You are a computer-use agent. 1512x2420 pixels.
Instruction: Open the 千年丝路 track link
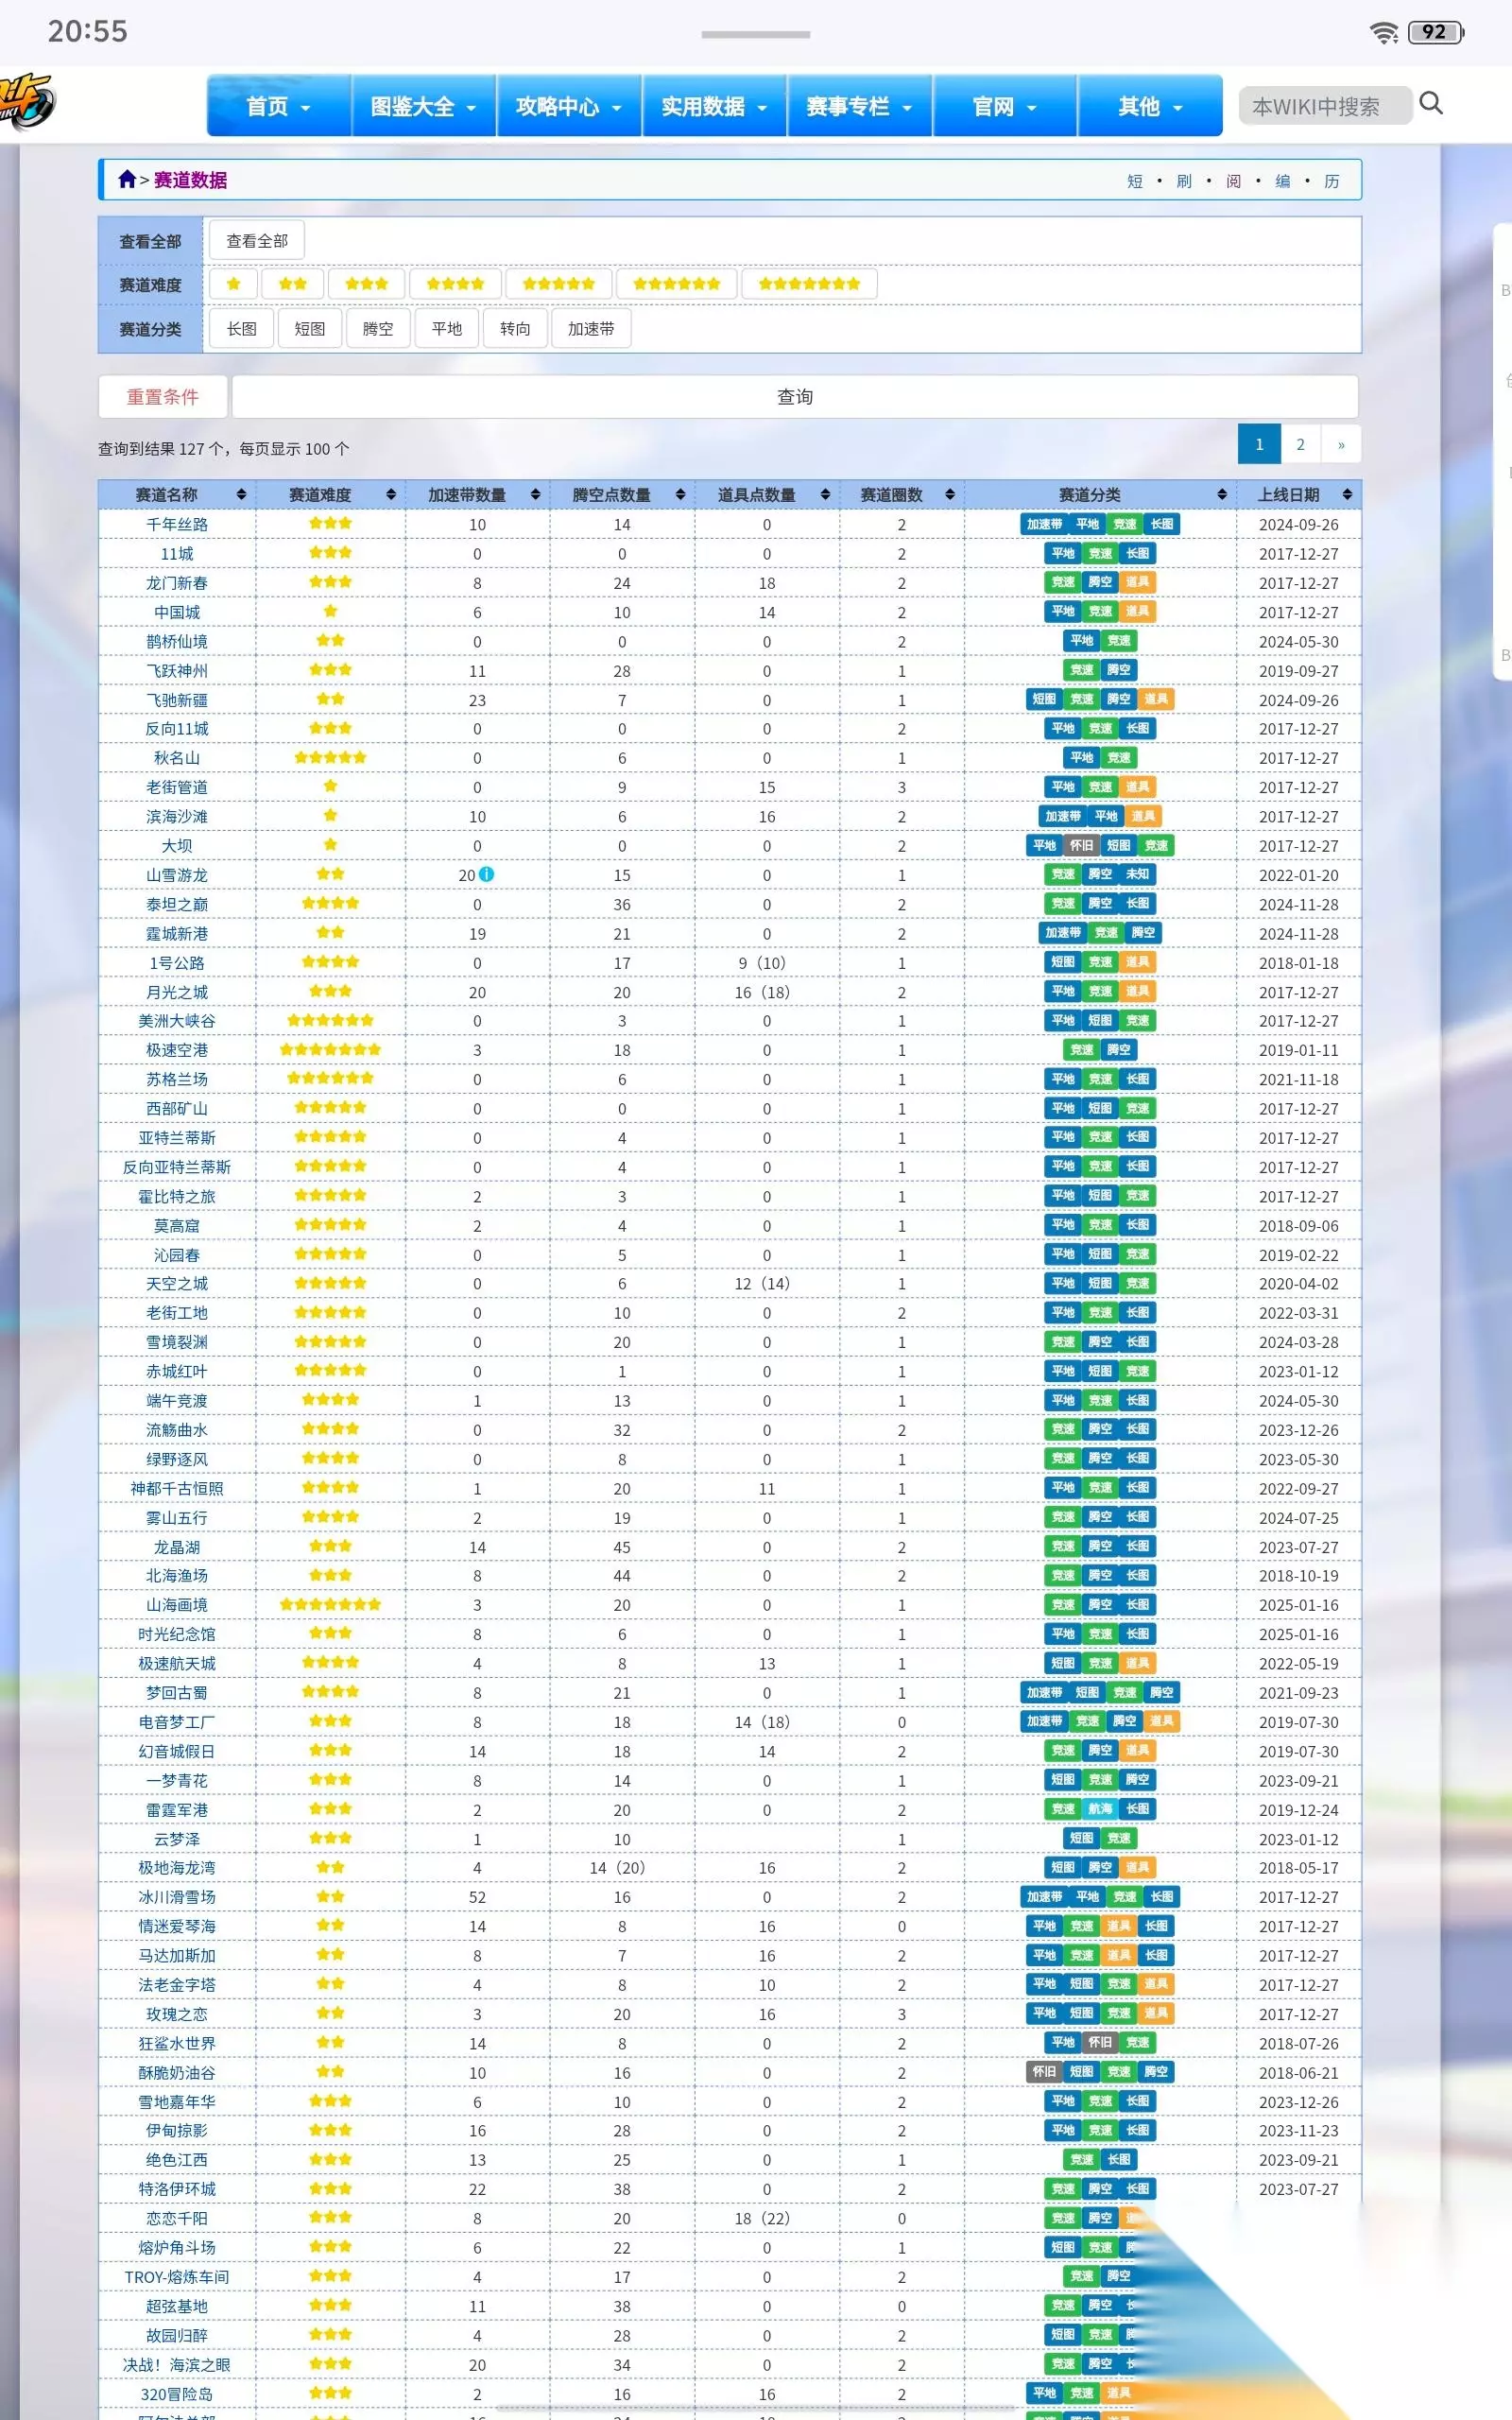[x=177, y=525]
